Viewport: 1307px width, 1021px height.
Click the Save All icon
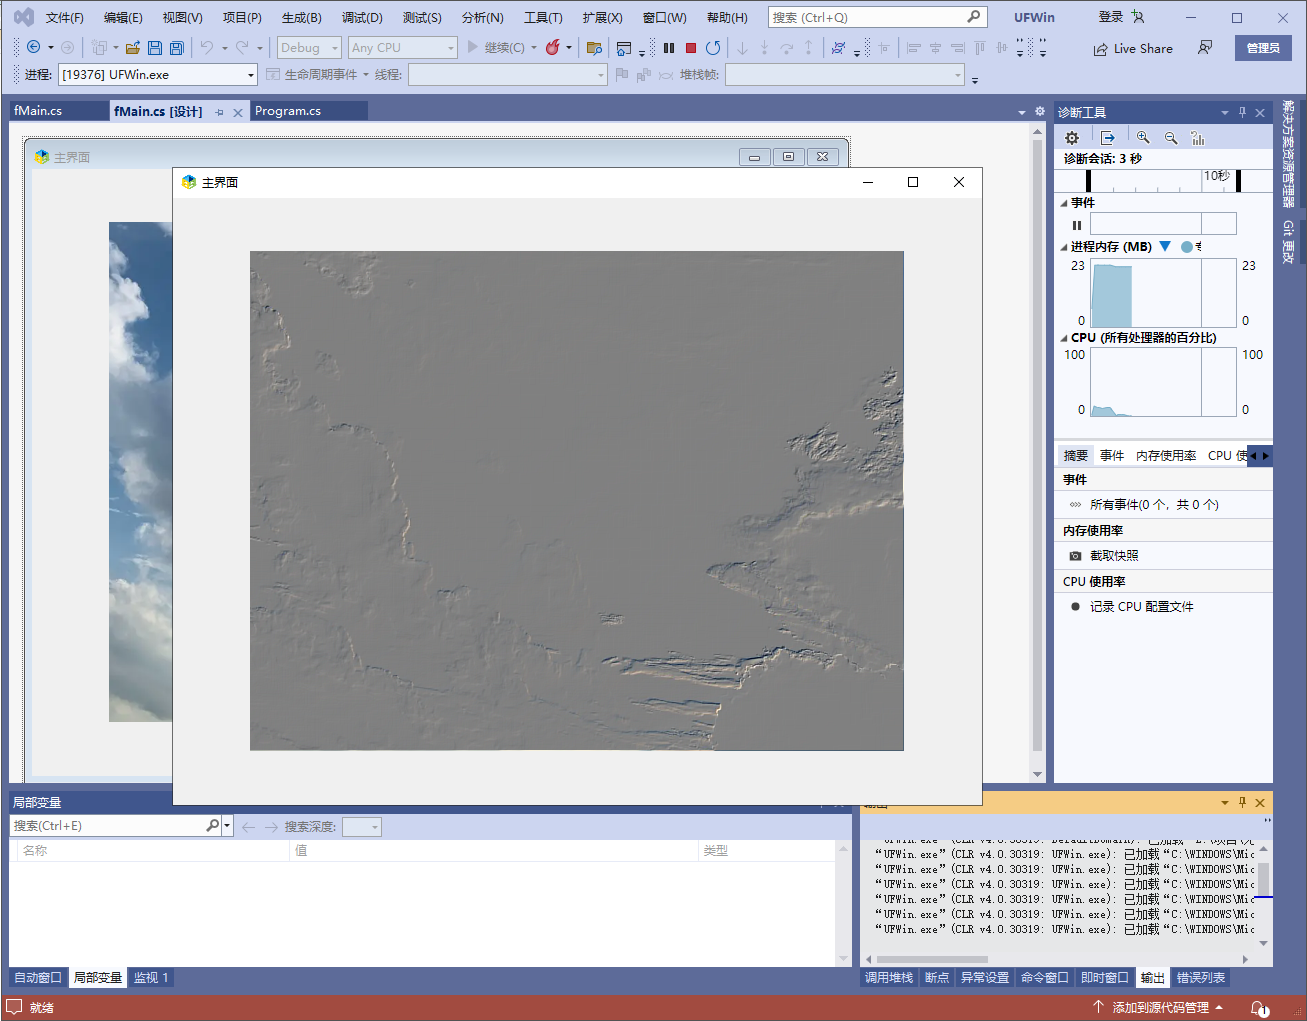click(177, 47)
